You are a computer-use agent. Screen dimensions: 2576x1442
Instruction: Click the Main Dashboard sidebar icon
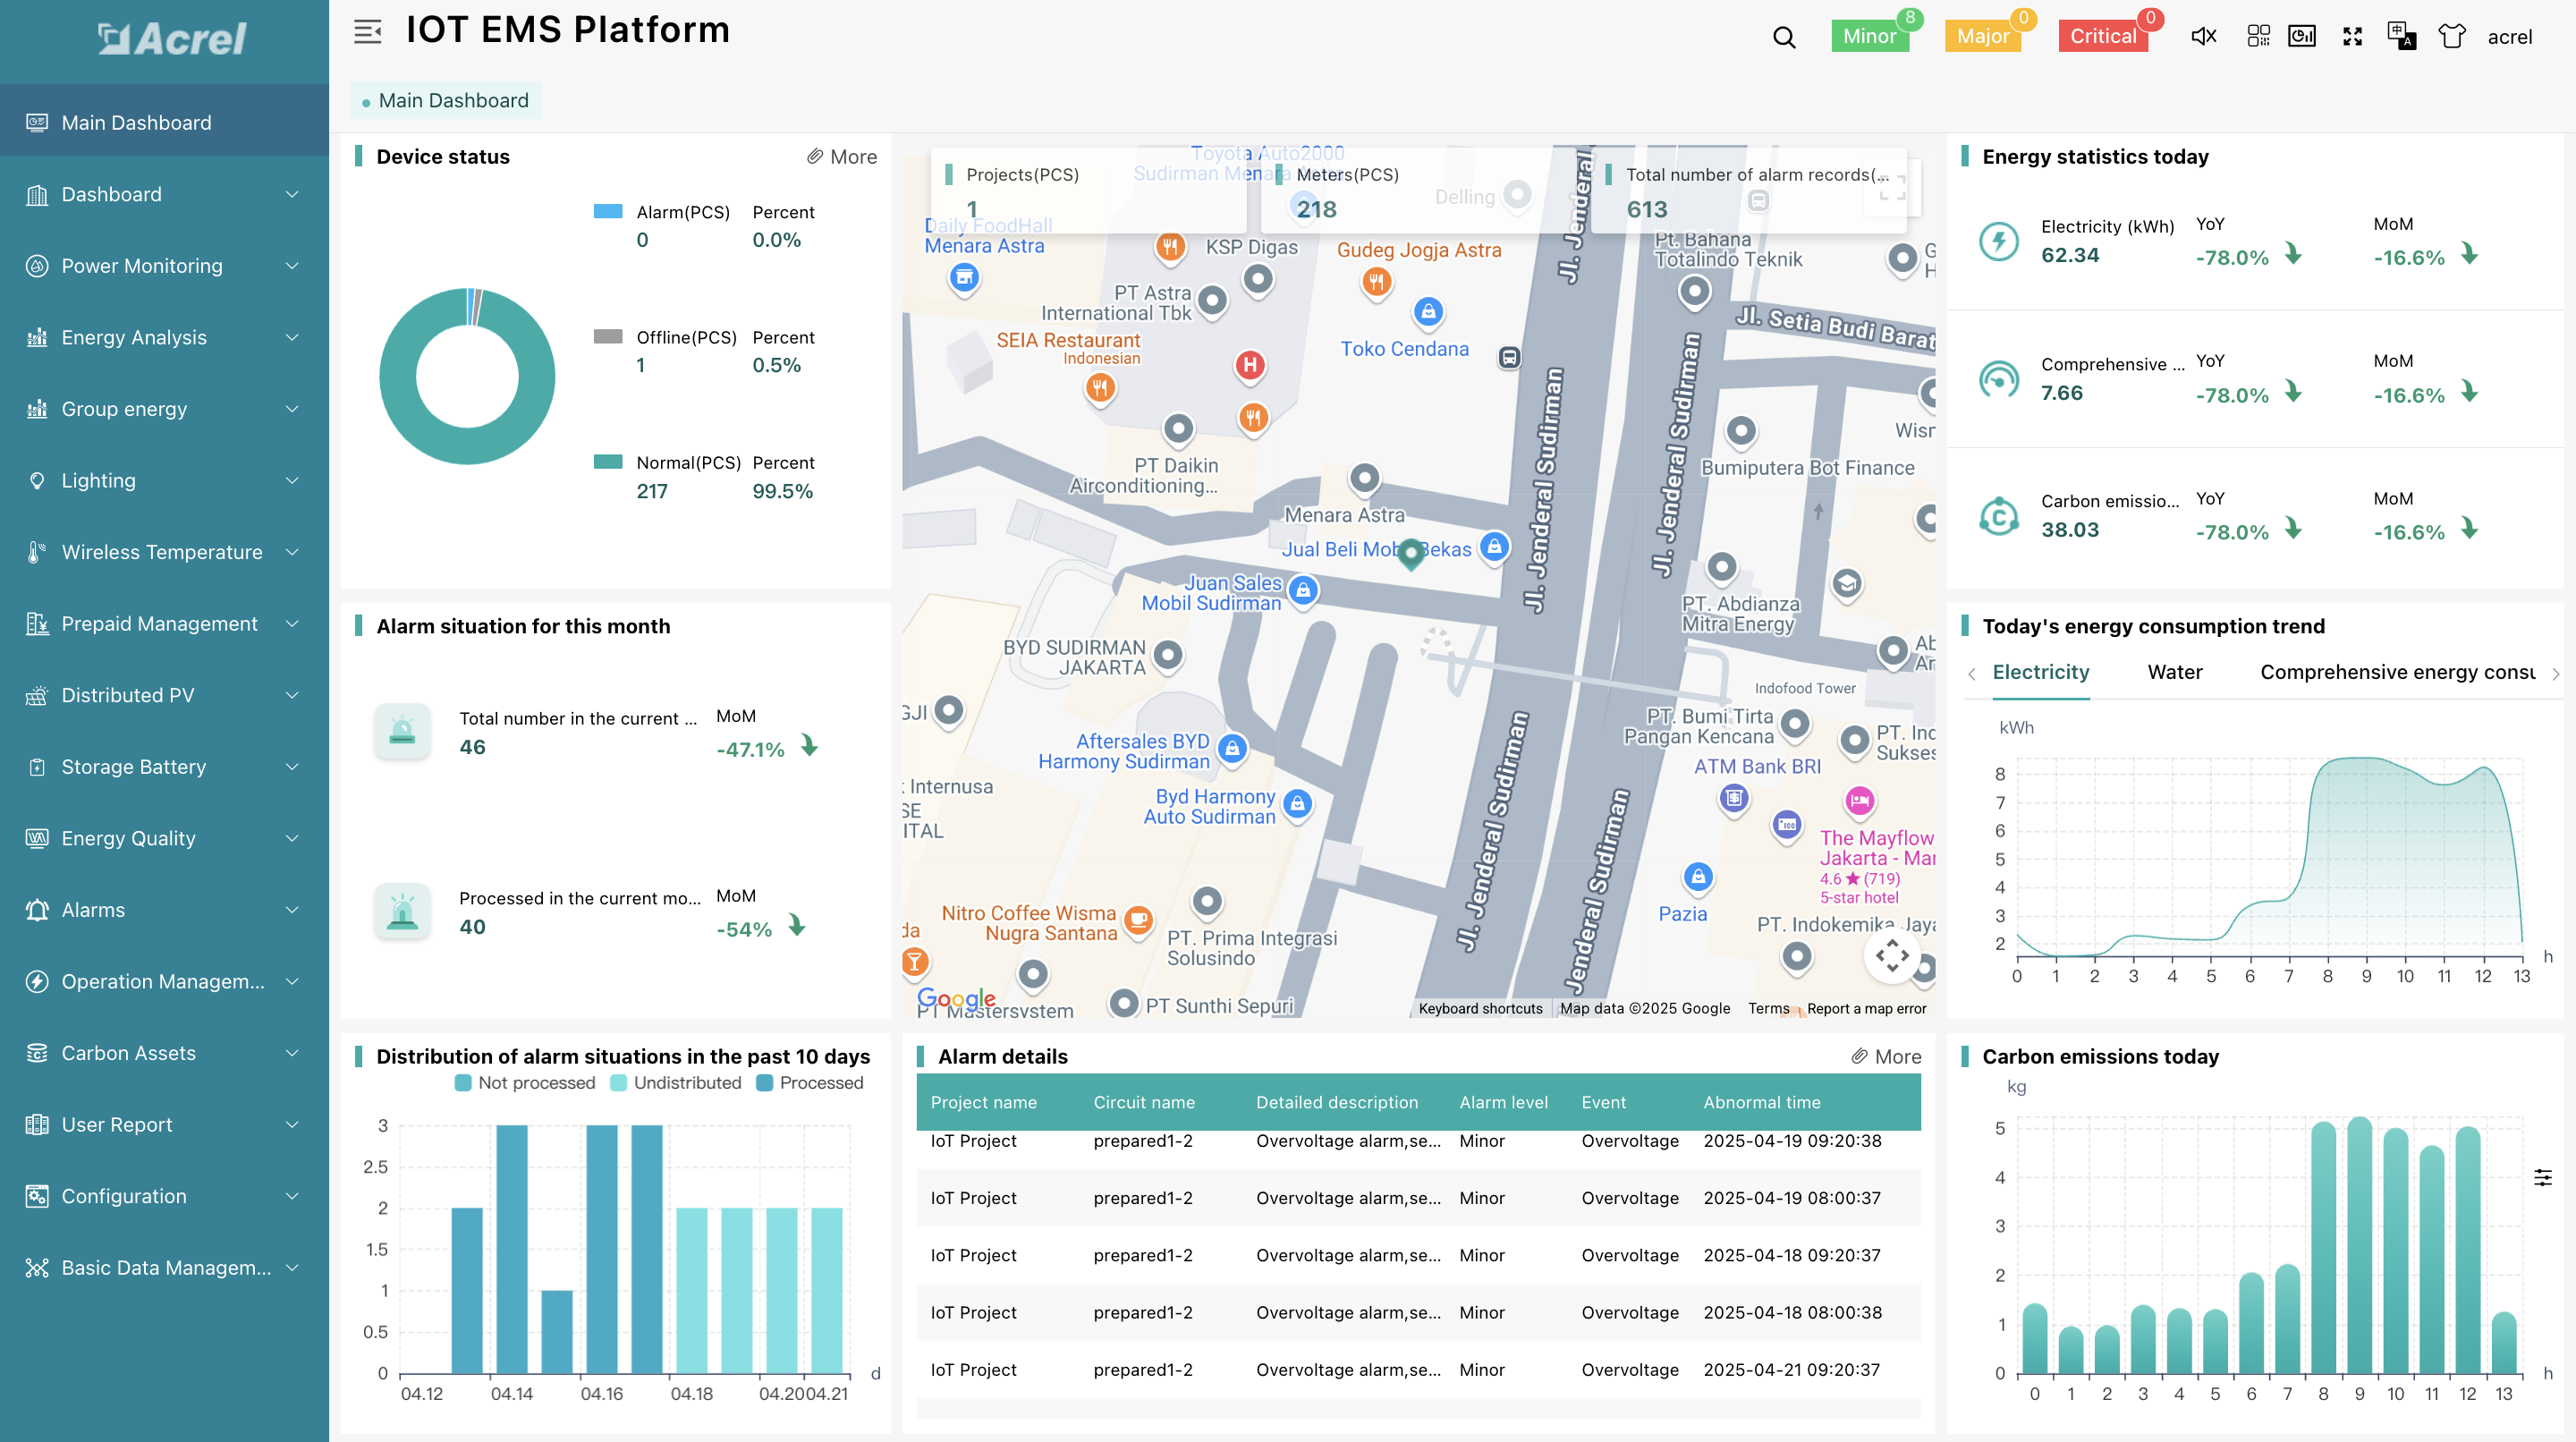click(x=37, y=122)
